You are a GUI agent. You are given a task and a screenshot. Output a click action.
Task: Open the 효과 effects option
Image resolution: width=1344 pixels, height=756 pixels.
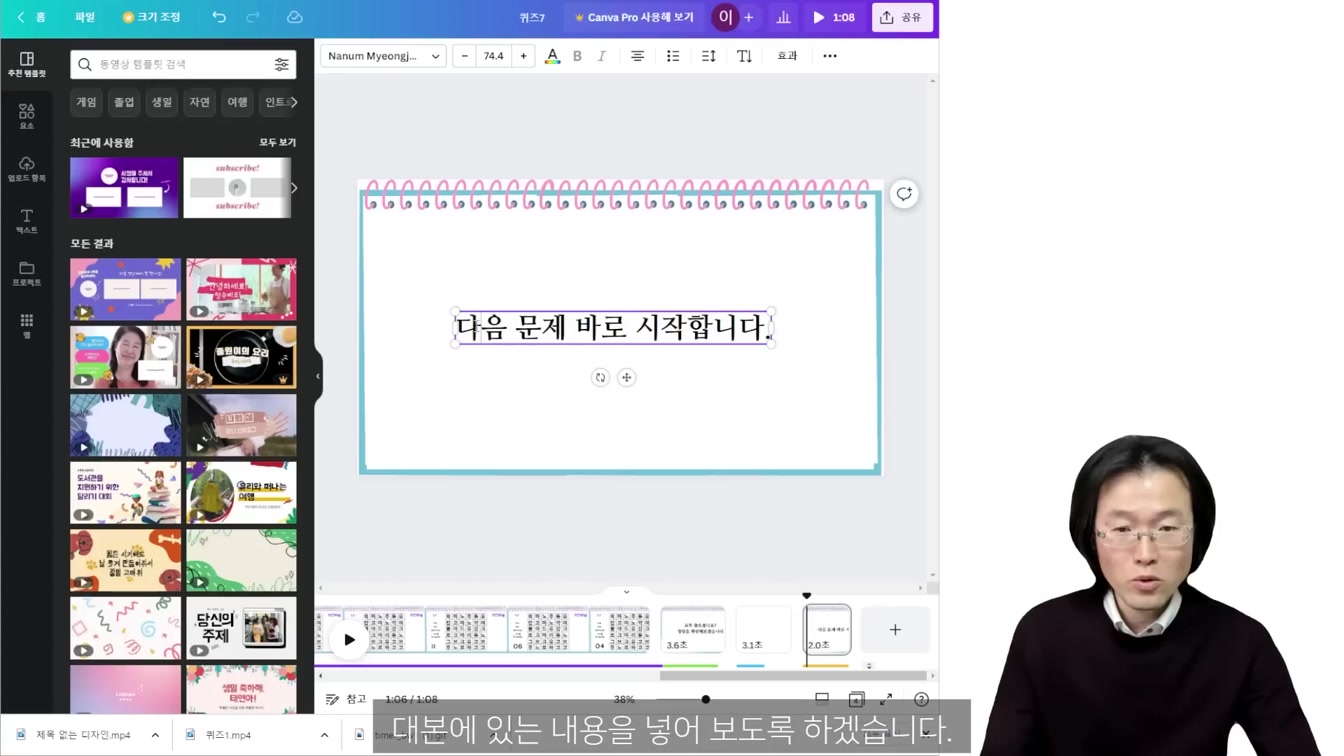click(x=788, y=56)
